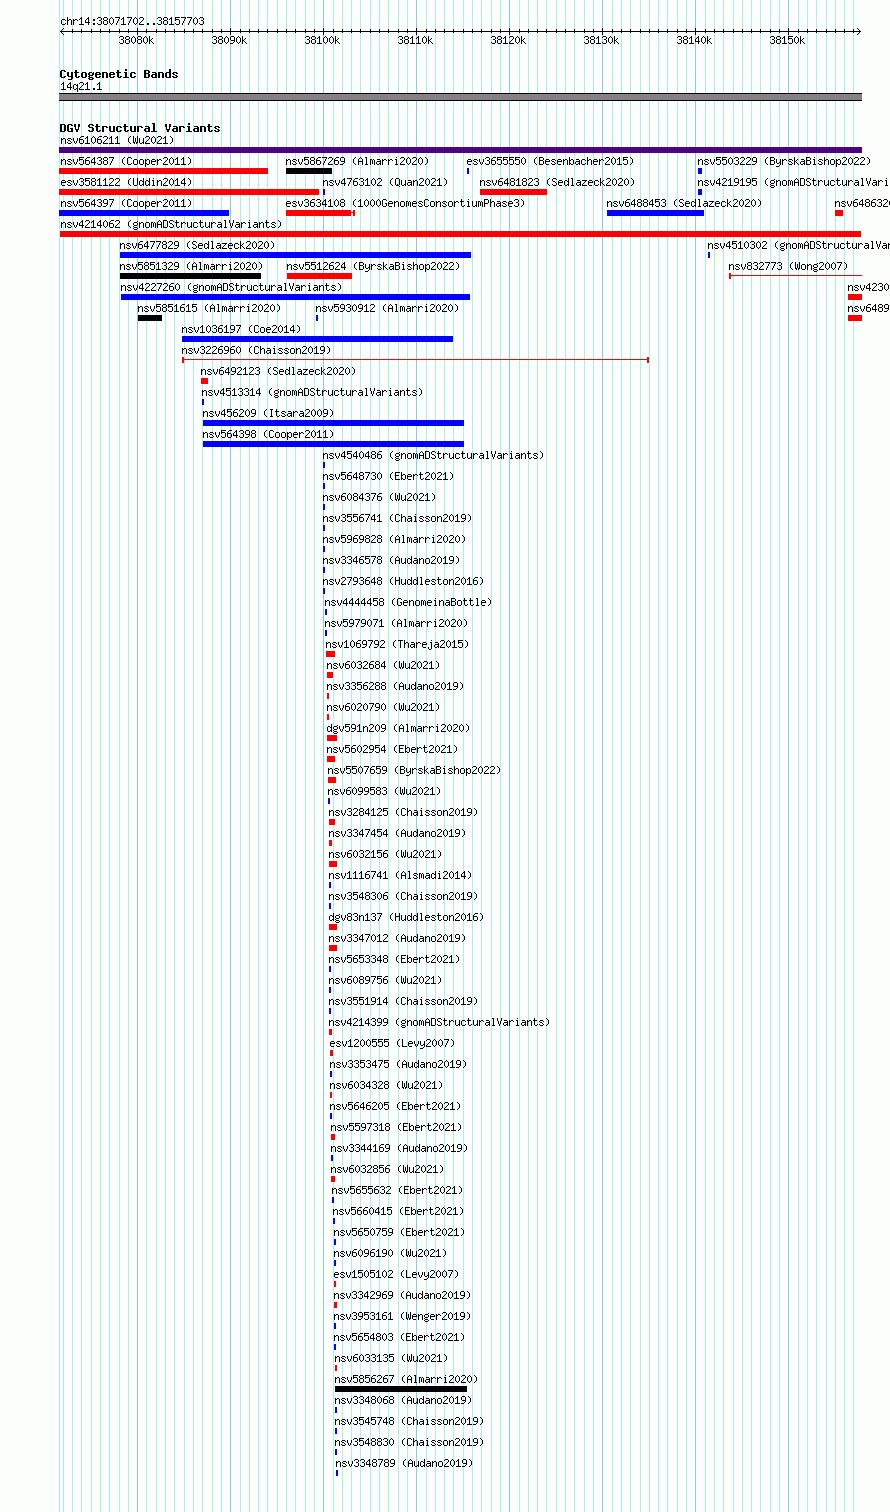Viewport: 890px width, 1512px height.
Task: Open the nsv5503229 (ByrskaBishop2022) label
Action: click(x=784, y=161)
